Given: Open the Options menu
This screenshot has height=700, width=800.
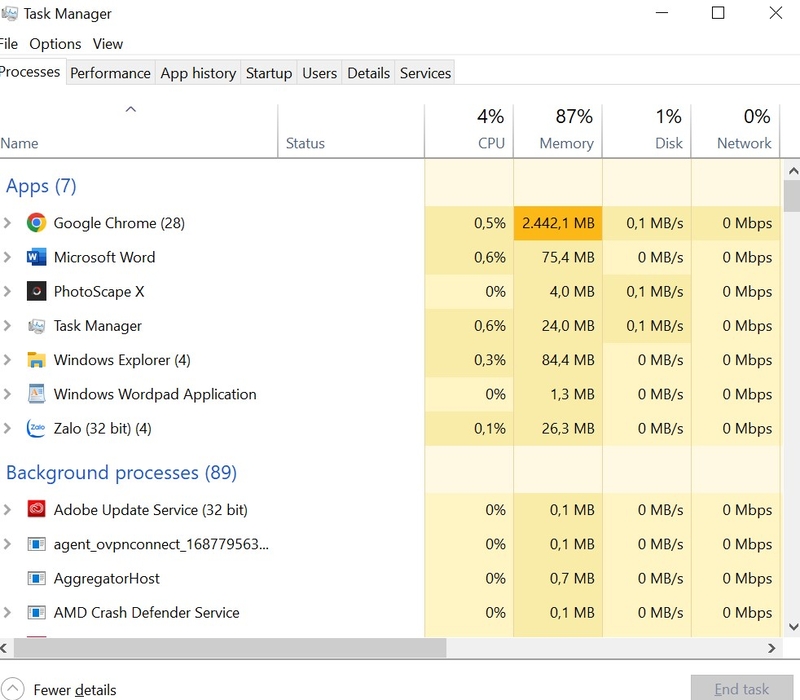Looking at the screenshot, I should pos(55,44).
